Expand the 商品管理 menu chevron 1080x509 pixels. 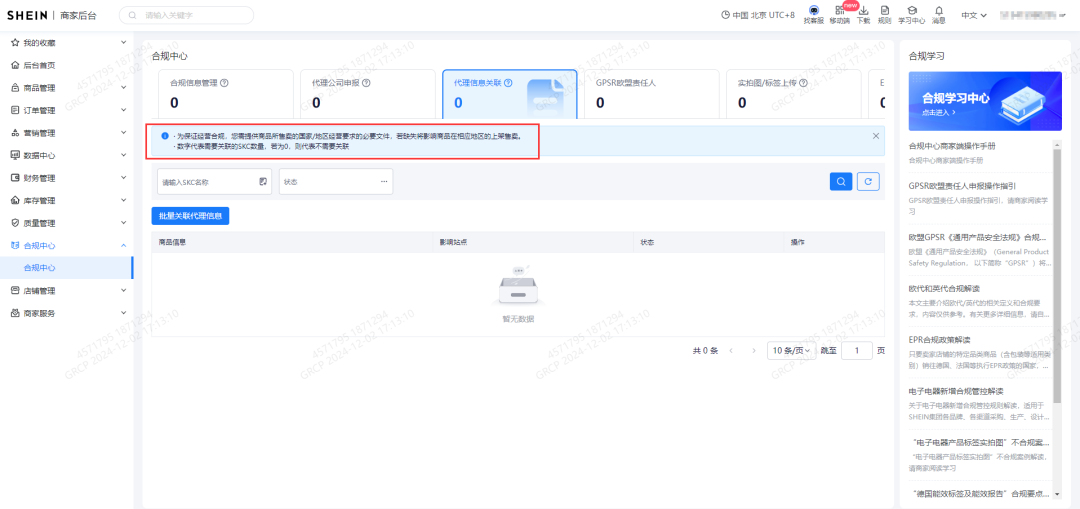point(123,88)
